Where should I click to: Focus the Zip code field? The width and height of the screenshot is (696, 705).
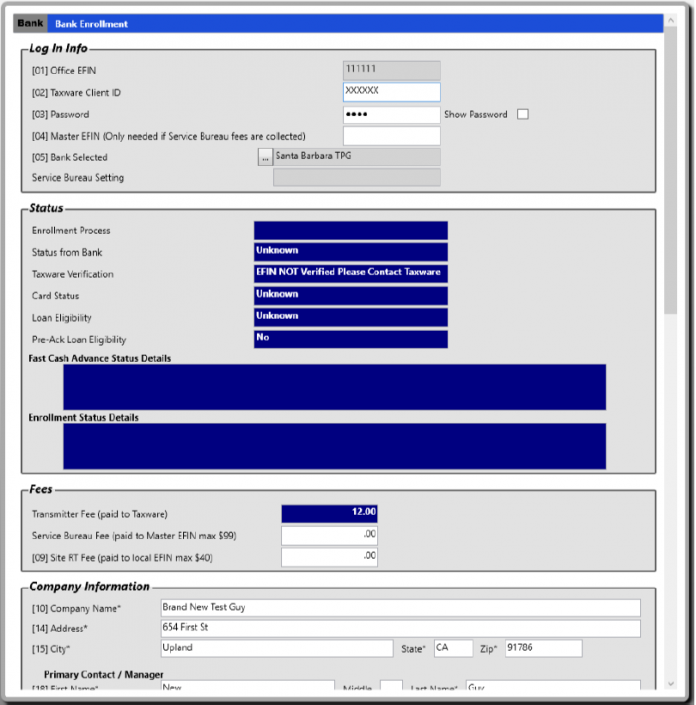click(x=543, y=648)
